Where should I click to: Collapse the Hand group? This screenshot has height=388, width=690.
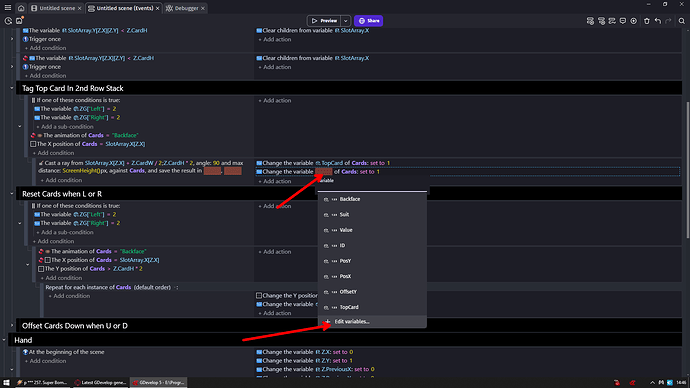pos(4,340)
